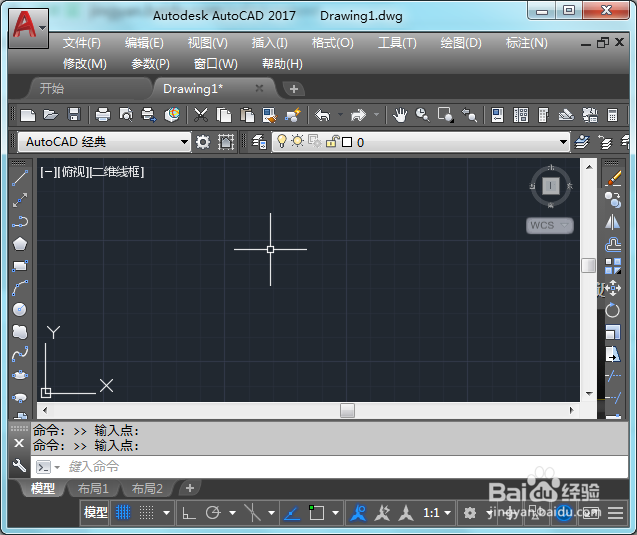Open the application menu A button

click(28, 28)
